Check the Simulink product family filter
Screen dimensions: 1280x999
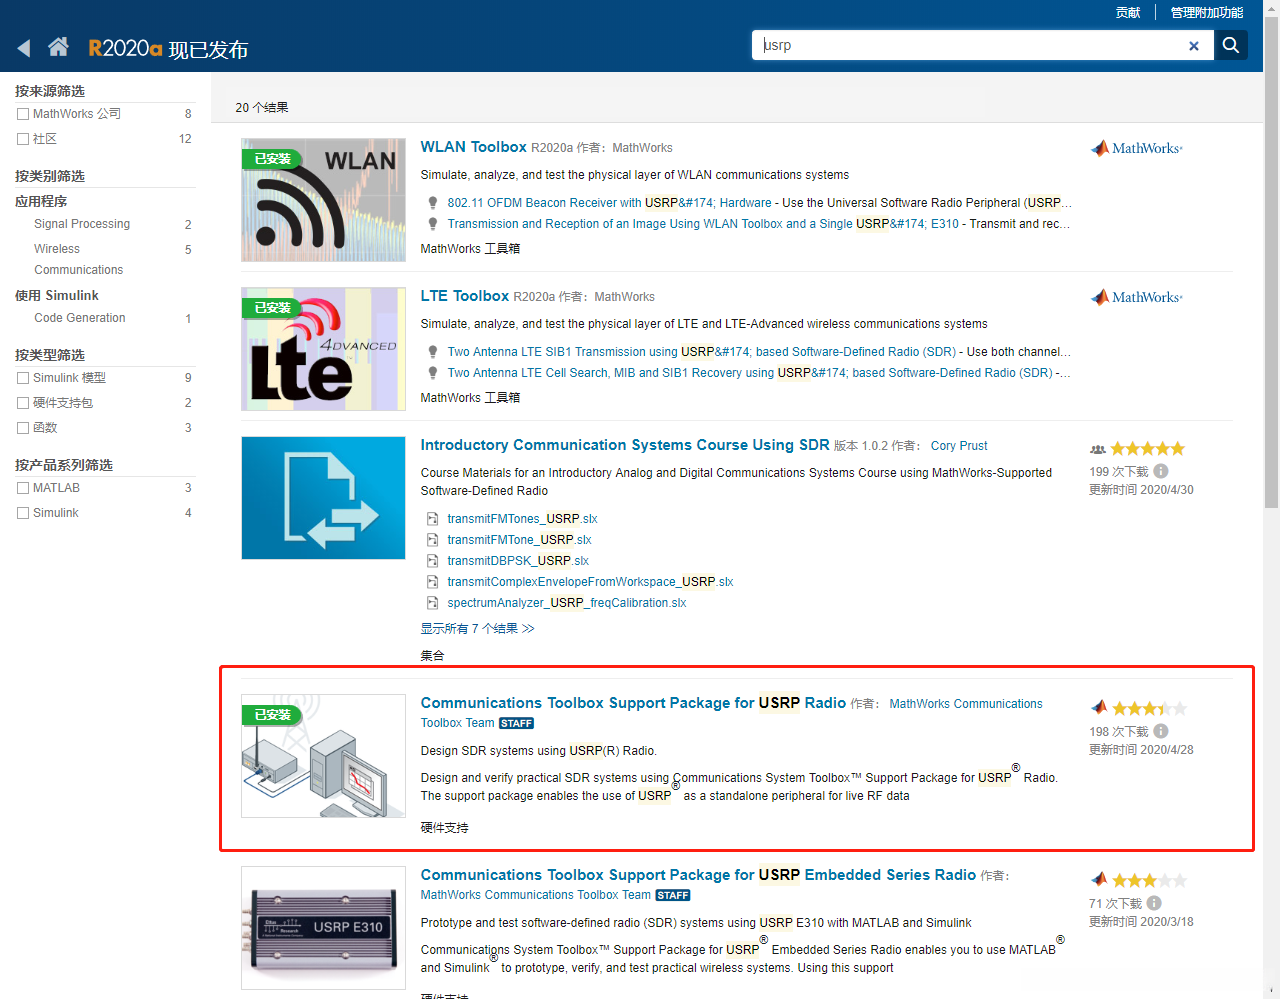pos(23,513)
